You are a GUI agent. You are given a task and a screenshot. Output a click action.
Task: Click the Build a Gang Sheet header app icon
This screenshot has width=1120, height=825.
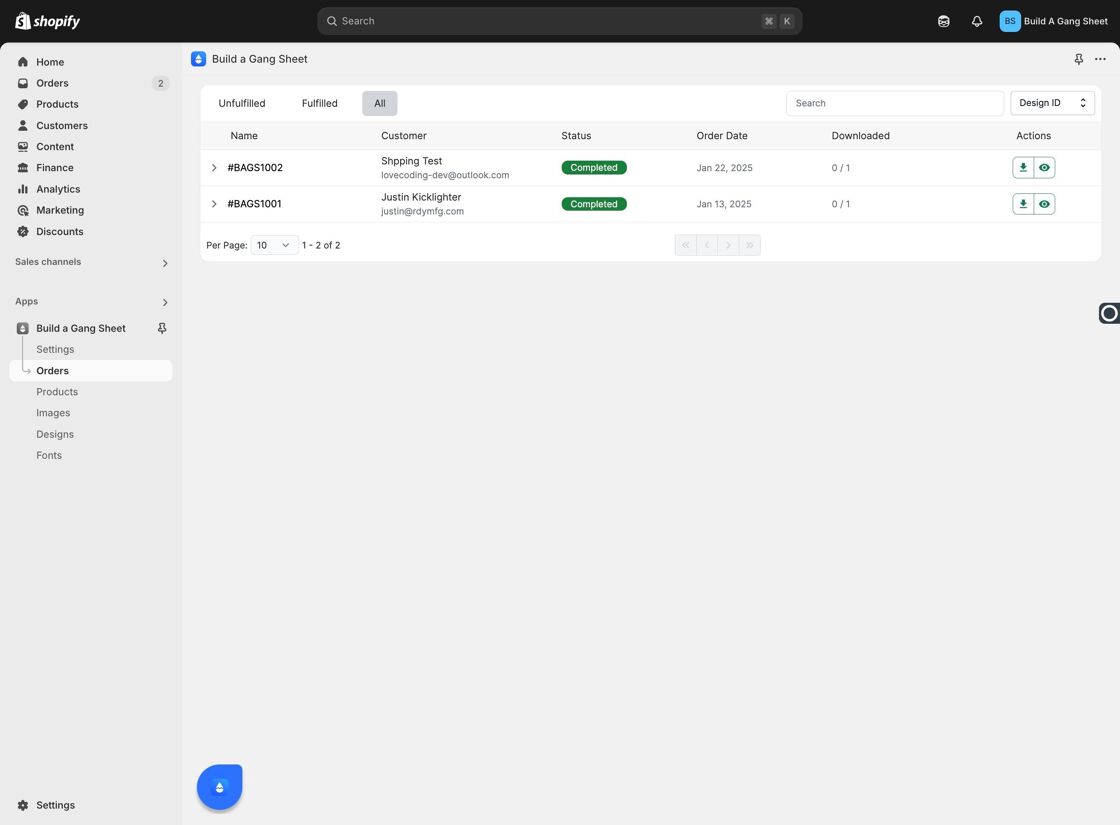click(199, 59)
